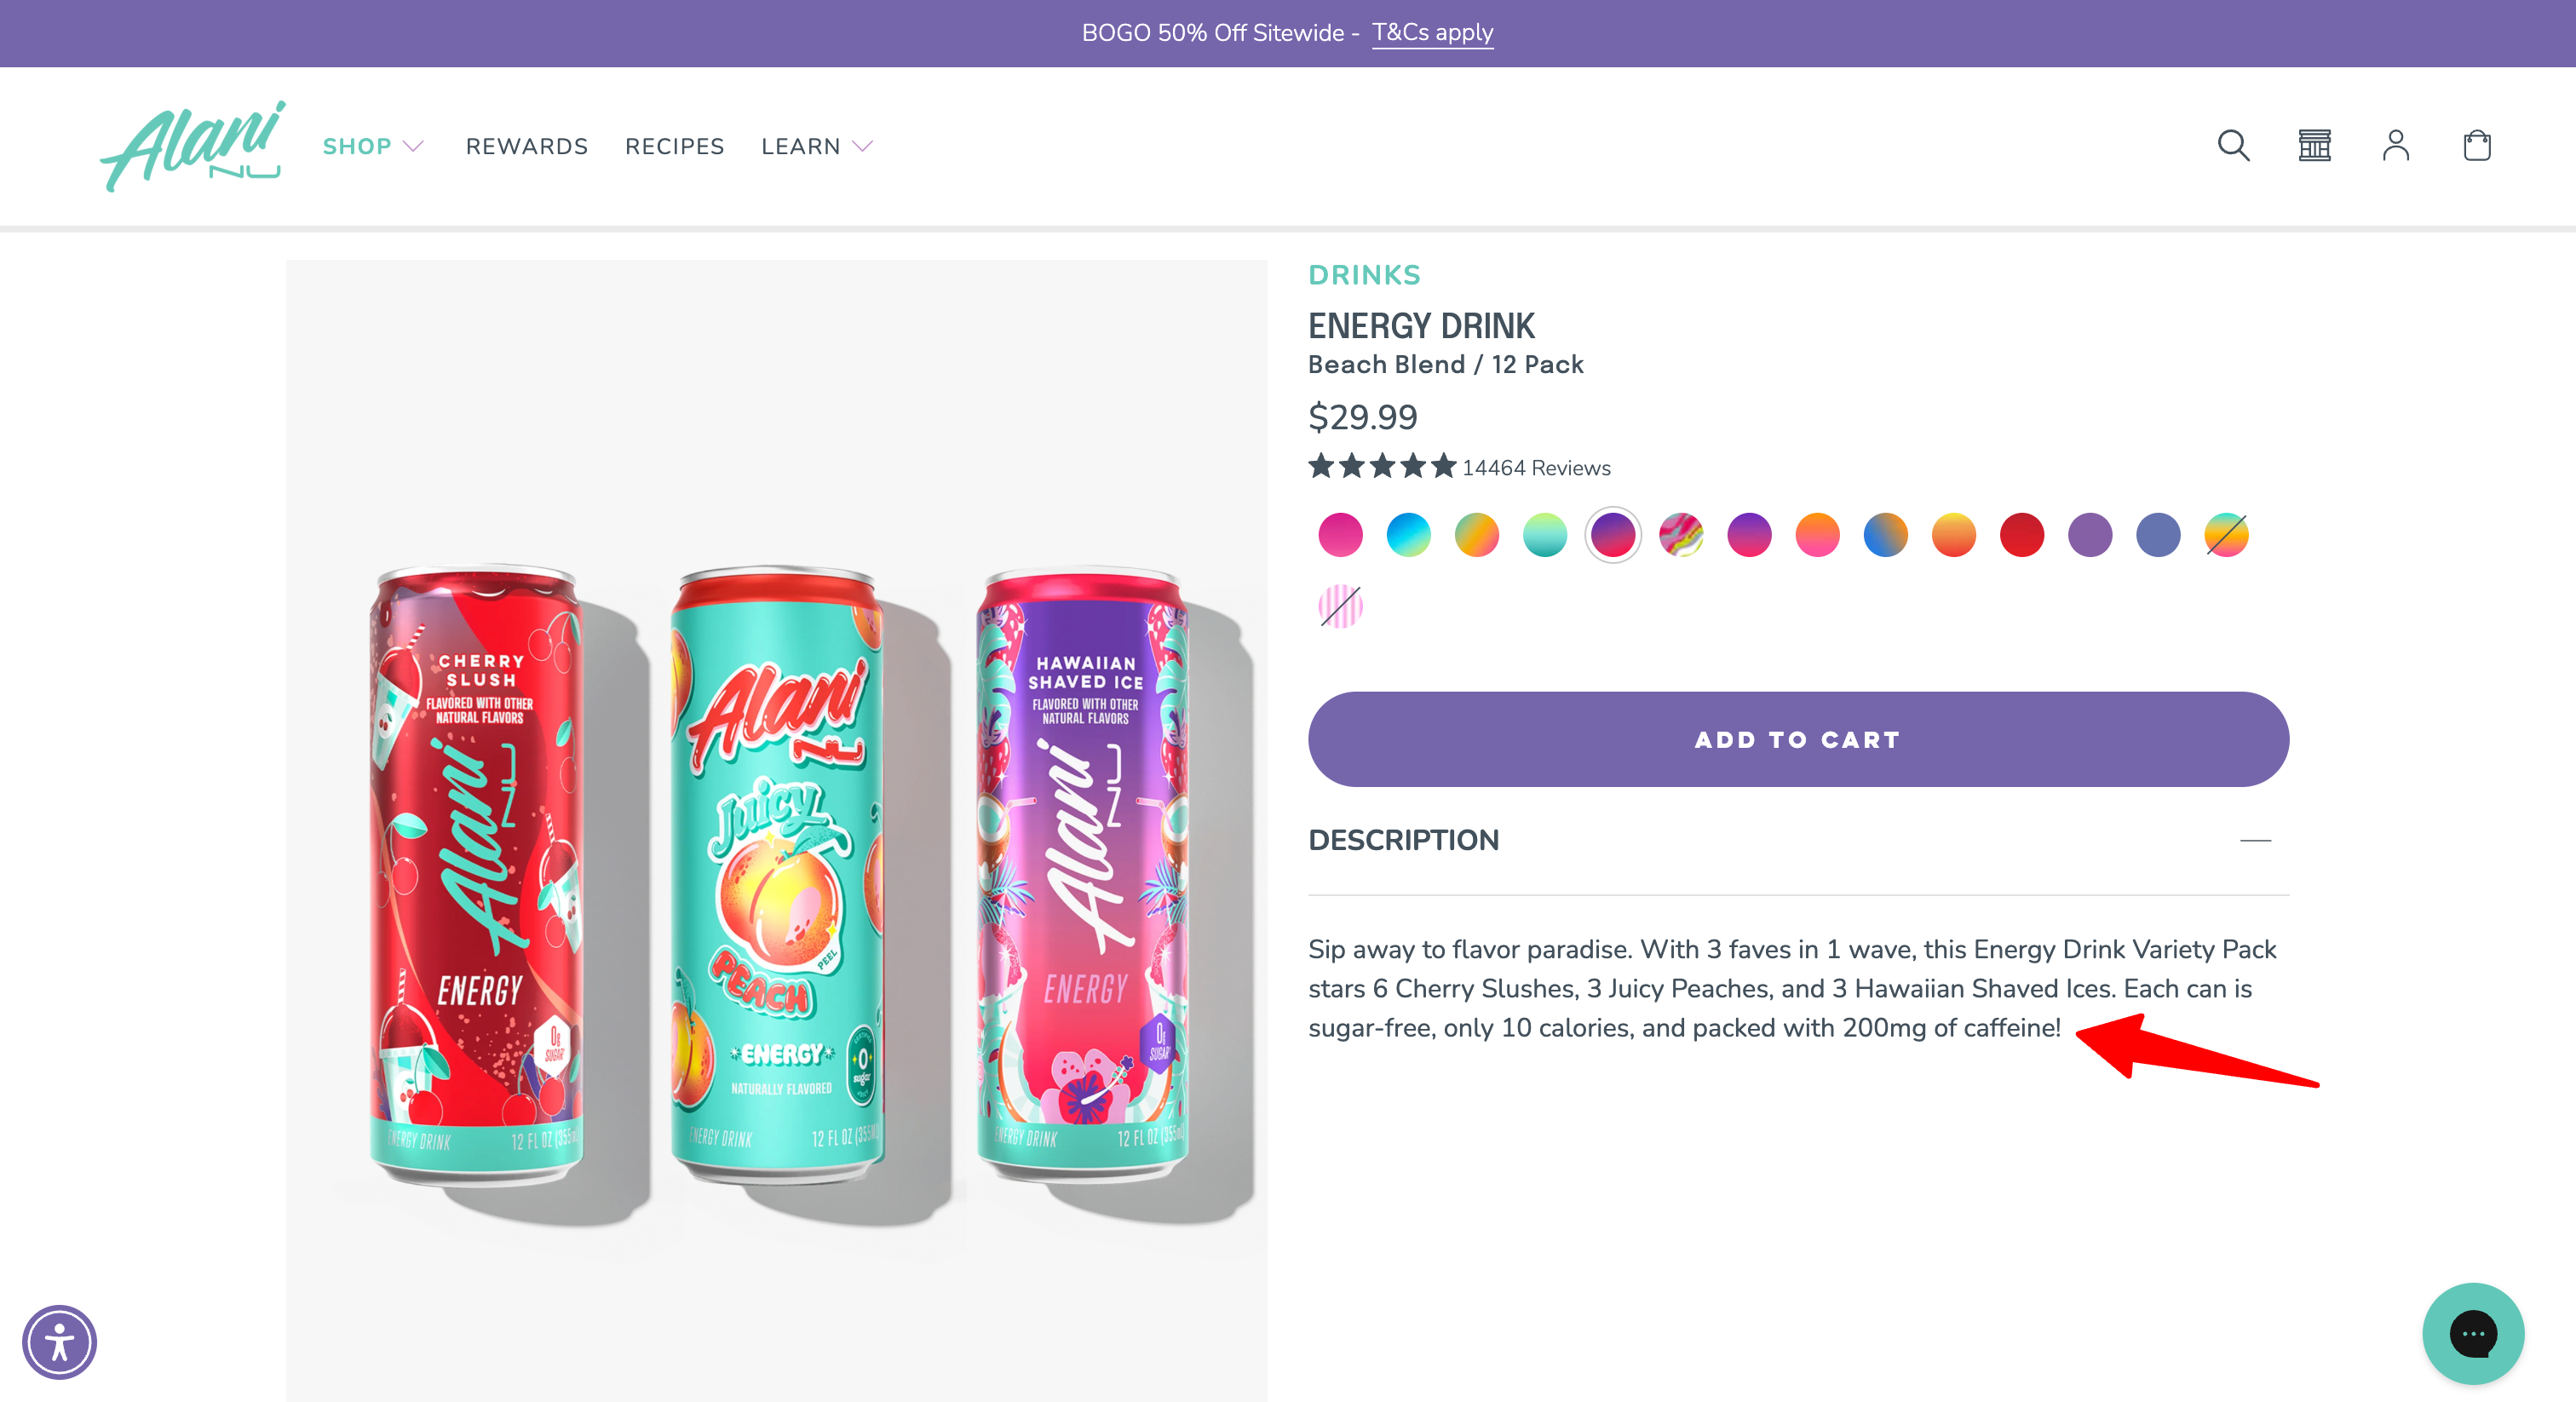Select the solid red flavor swatch

click(2021, 535)
